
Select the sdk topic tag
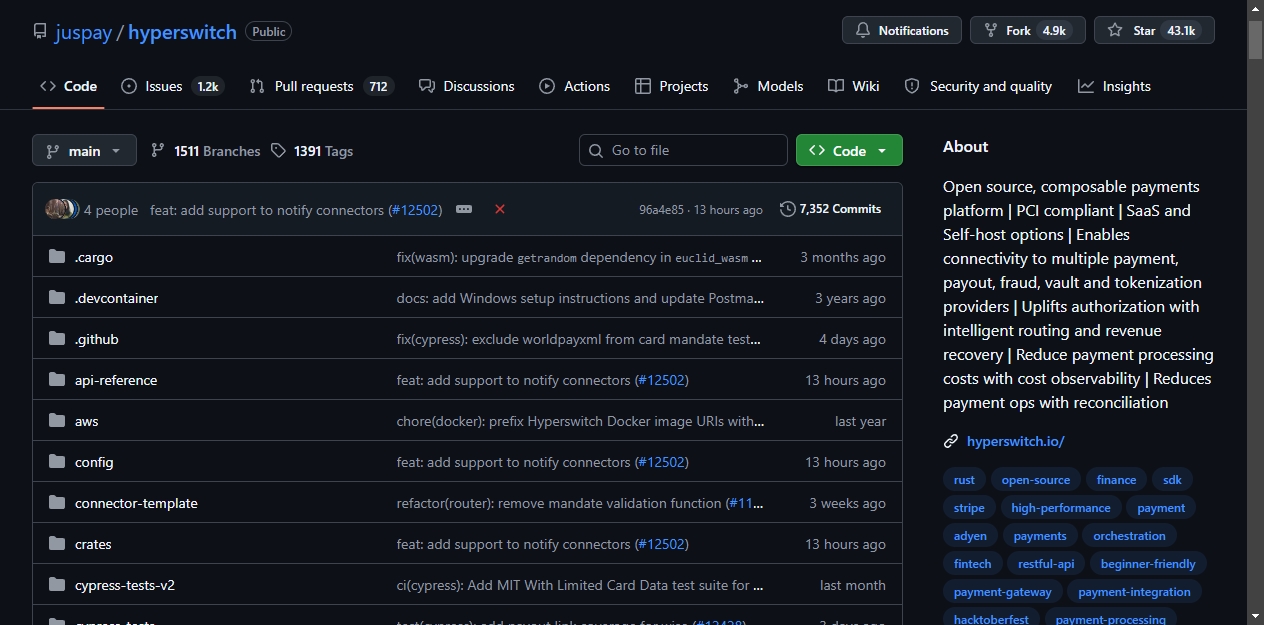tap(1172, 480)
